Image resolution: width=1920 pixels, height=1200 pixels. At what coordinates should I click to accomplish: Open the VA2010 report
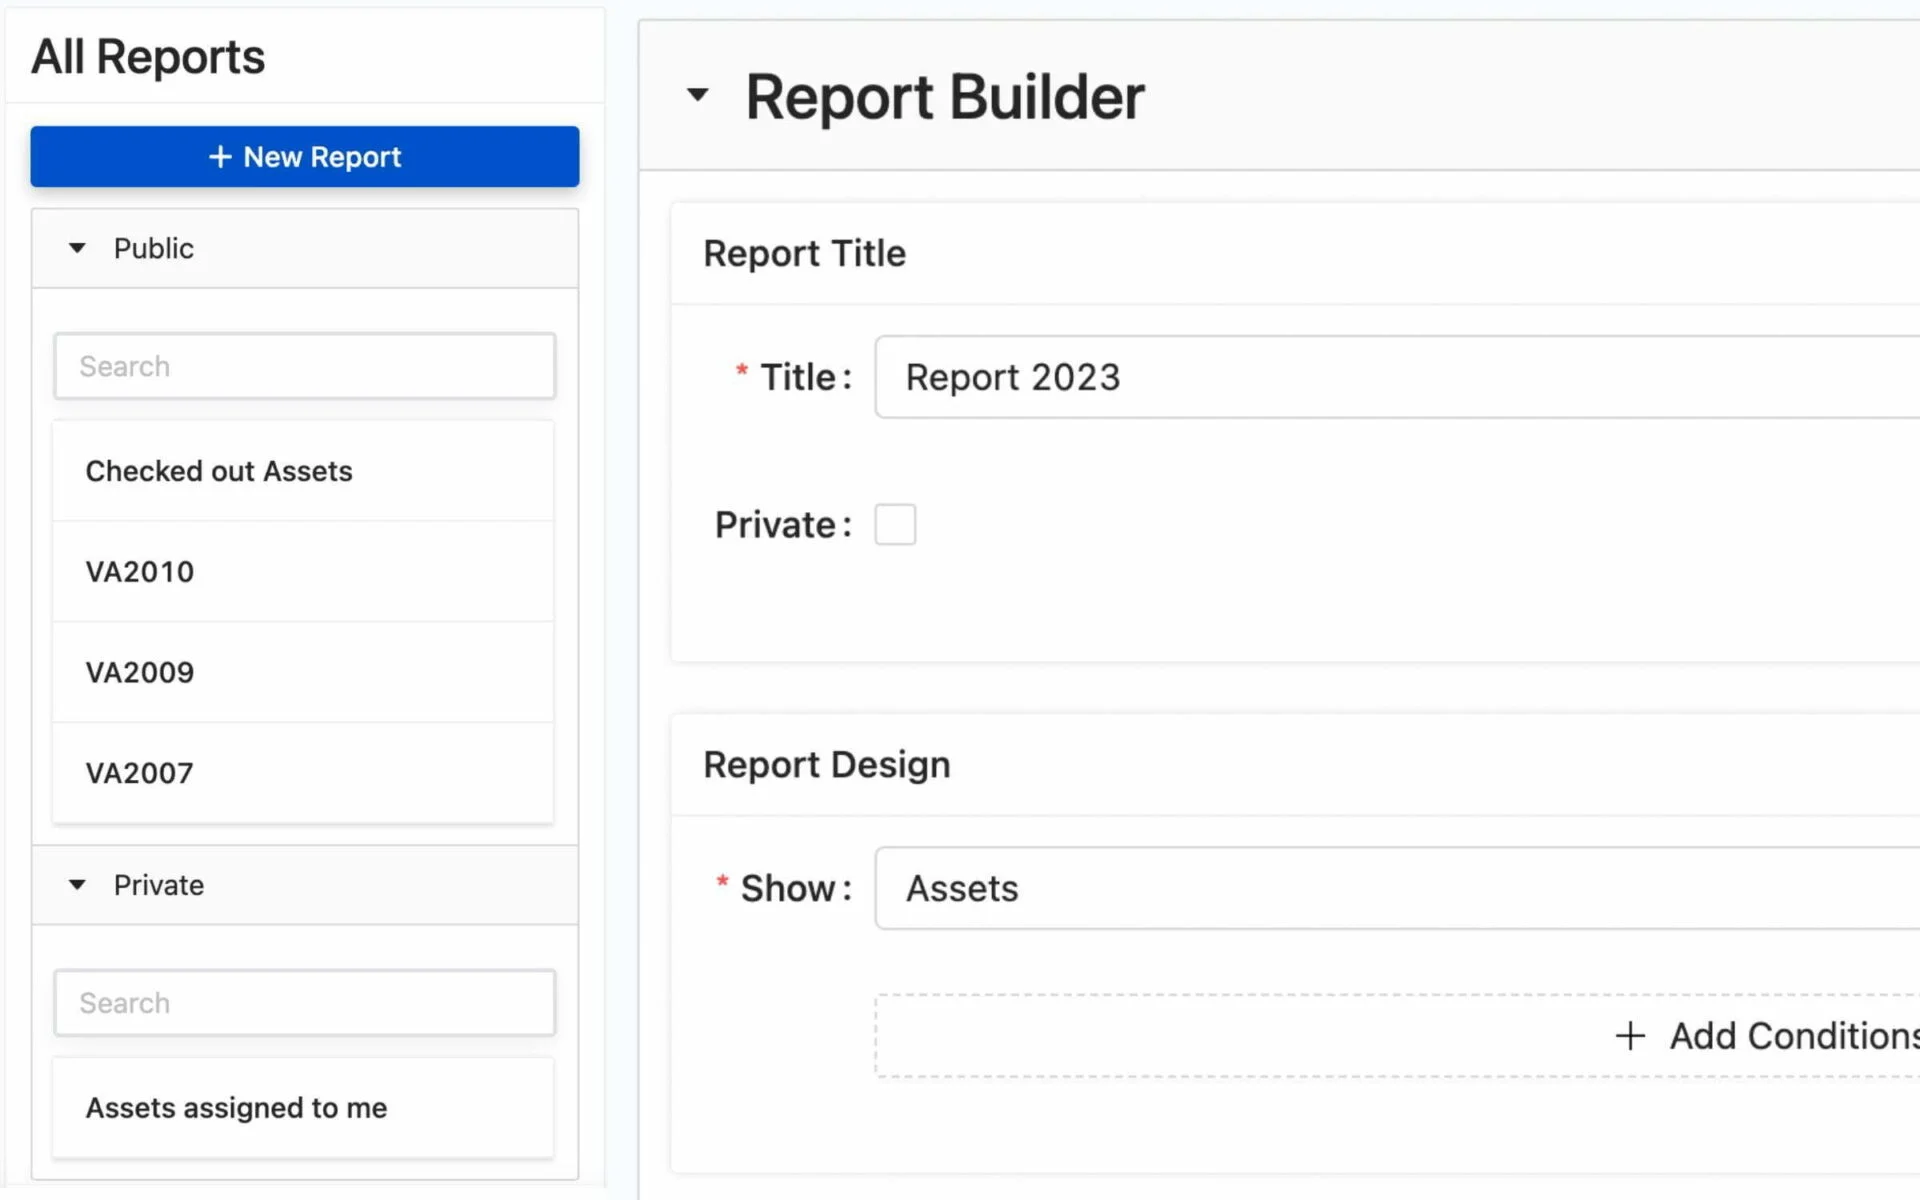(x=303, y=572)
